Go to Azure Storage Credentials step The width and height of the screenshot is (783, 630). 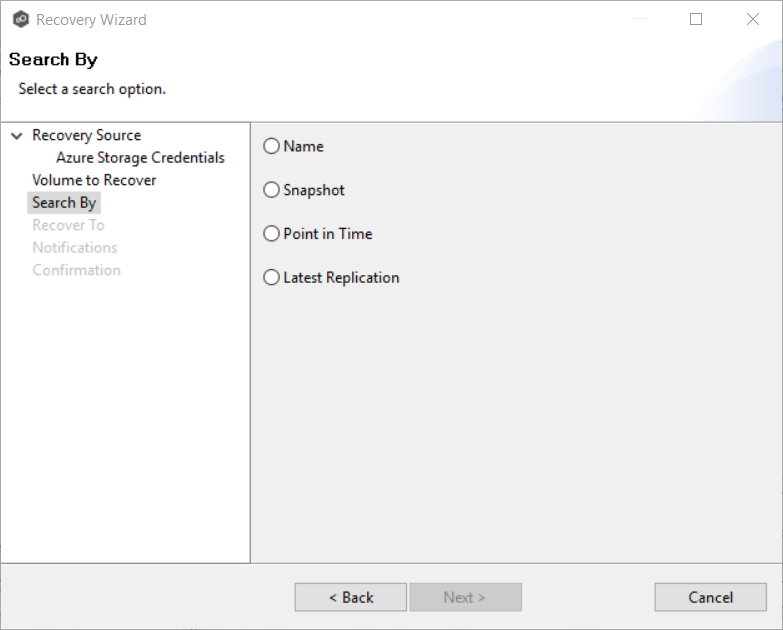[x=140, y=158]
